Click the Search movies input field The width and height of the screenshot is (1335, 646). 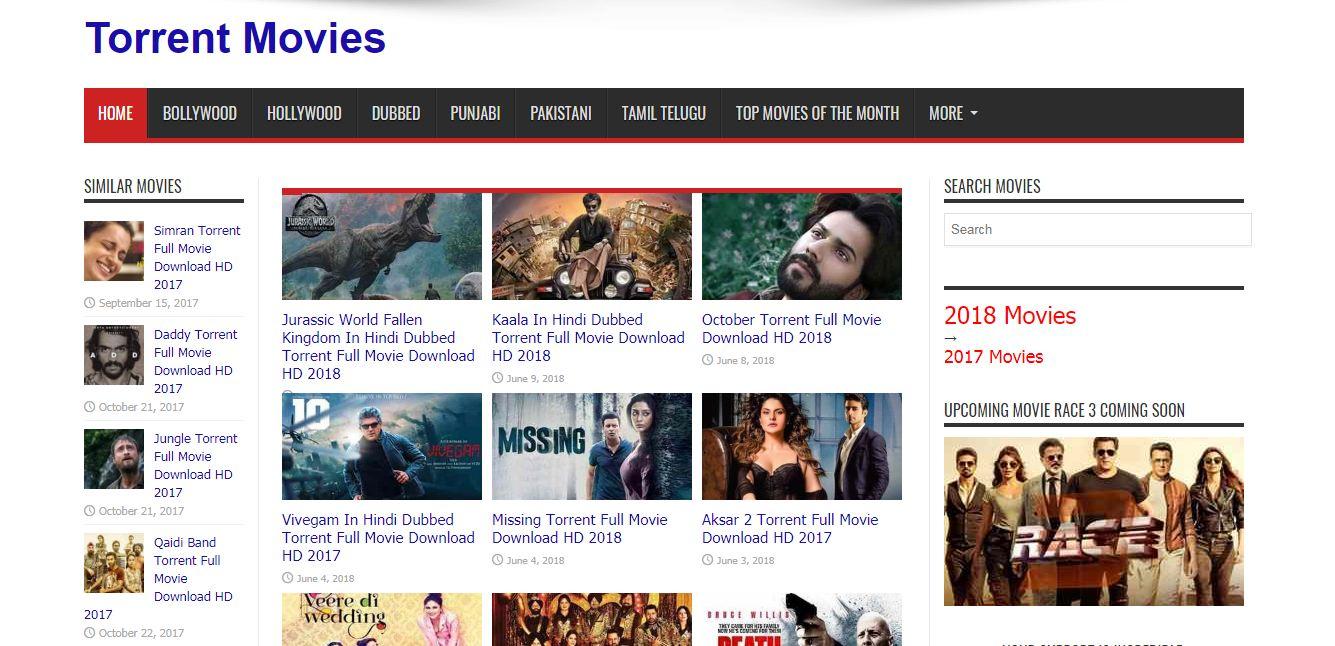(1097, 229)
